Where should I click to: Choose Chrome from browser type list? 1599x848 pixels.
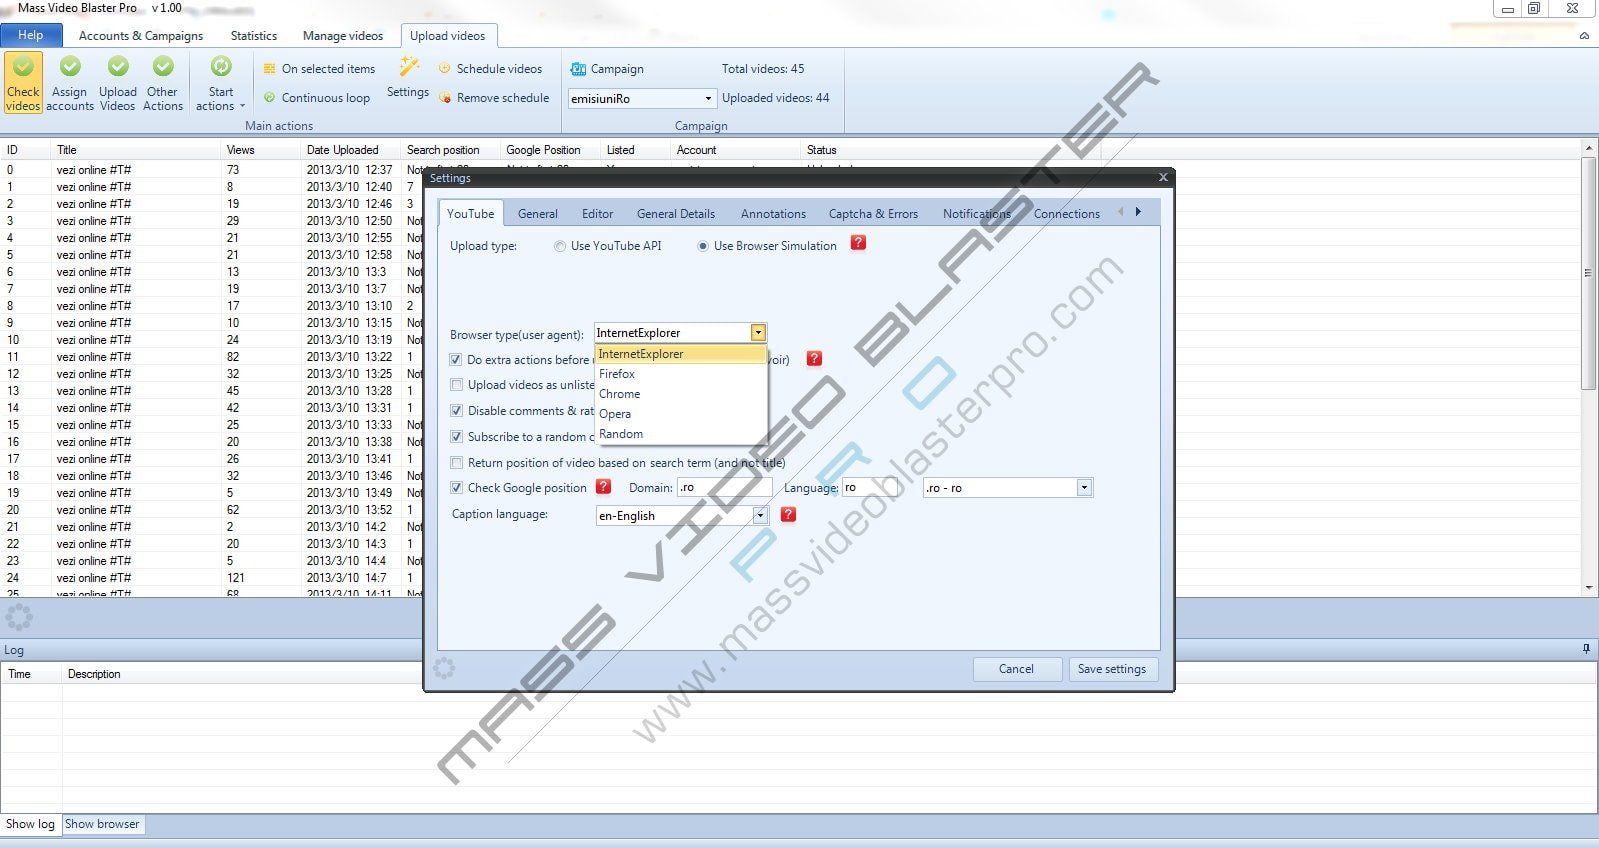pyautogui.click(x=681, y=394)
